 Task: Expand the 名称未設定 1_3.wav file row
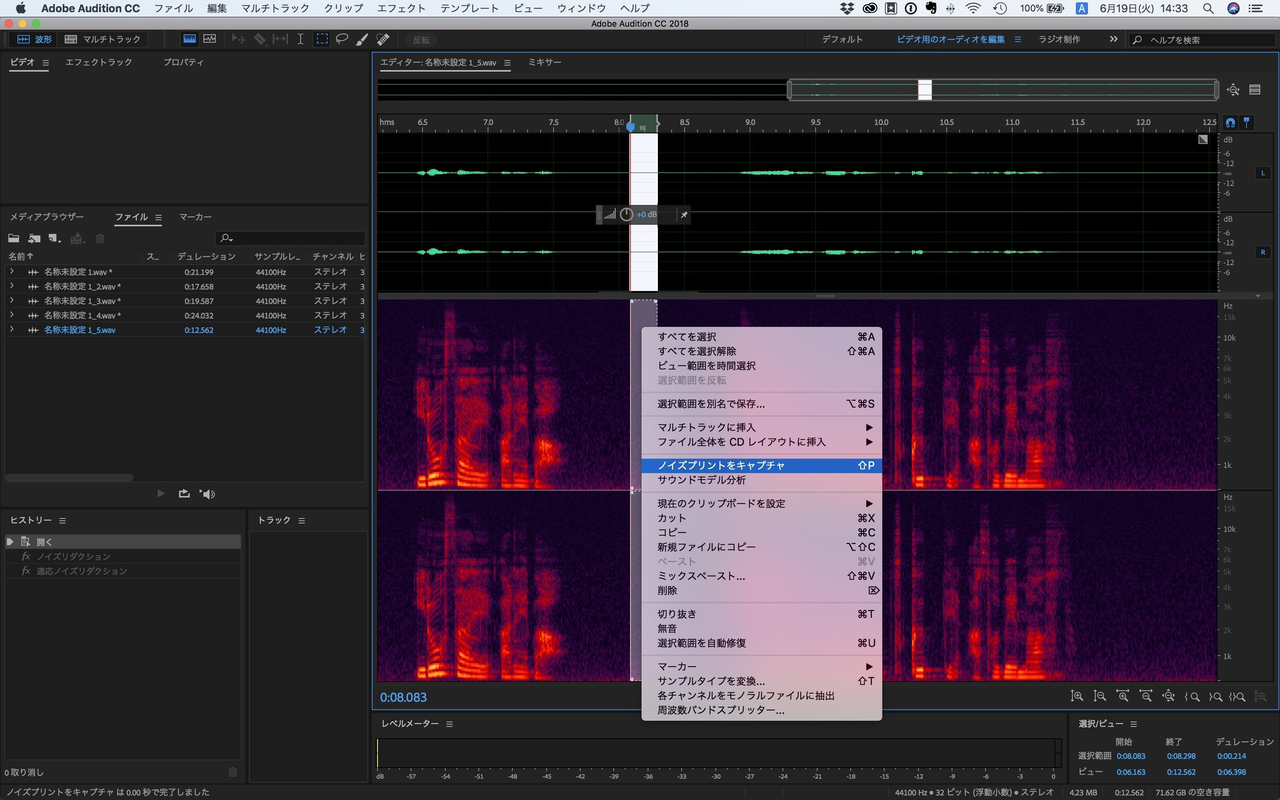(x=12, y=300)
